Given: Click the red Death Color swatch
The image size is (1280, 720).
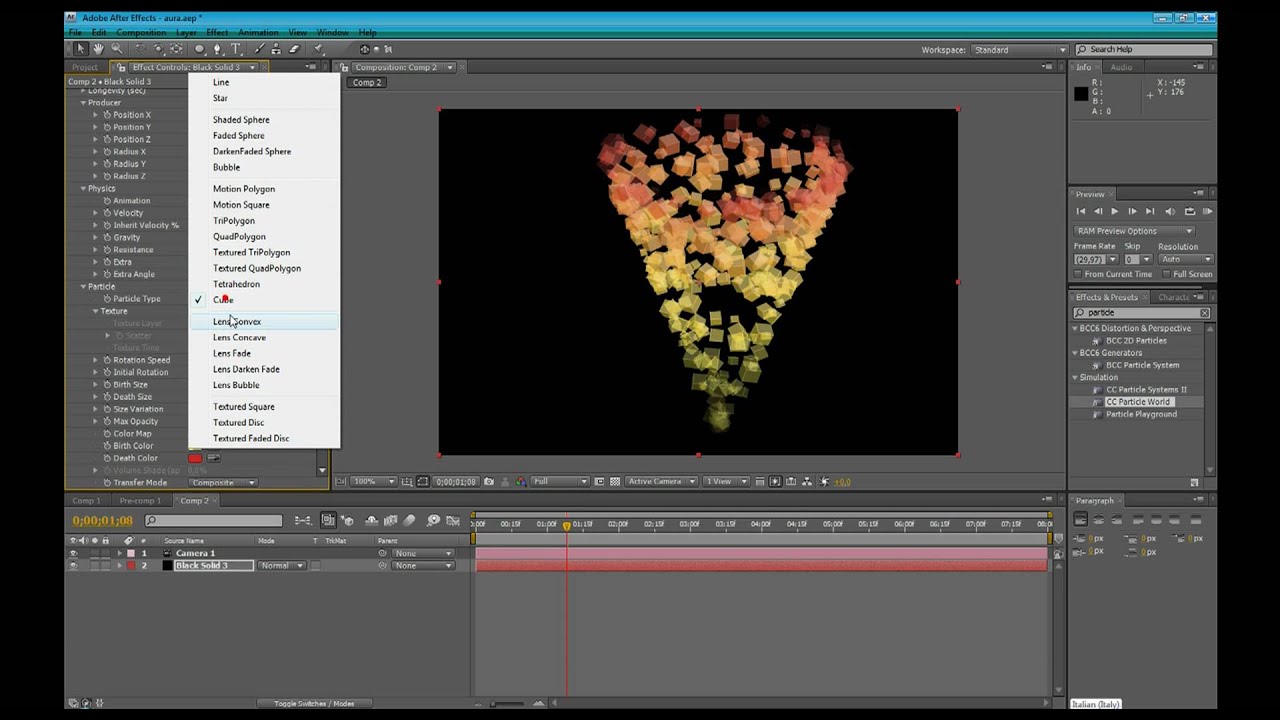Looking at the screenshot, I should point(195,458).
